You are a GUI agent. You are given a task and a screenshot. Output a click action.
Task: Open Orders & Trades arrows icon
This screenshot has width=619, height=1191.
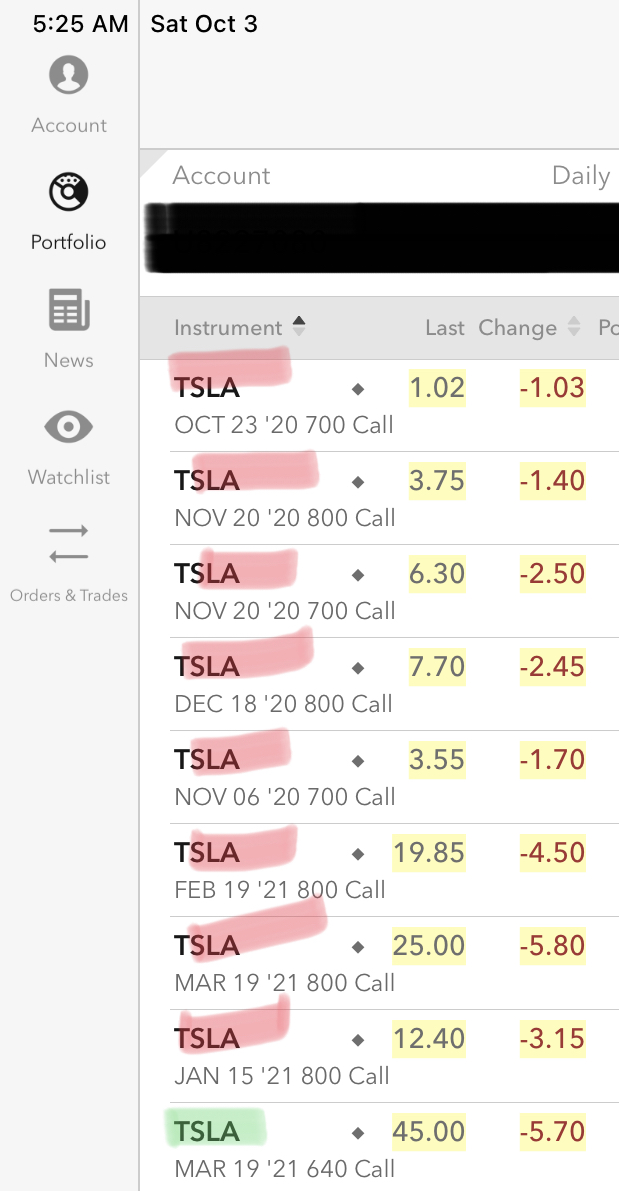(x=69, y=543)
